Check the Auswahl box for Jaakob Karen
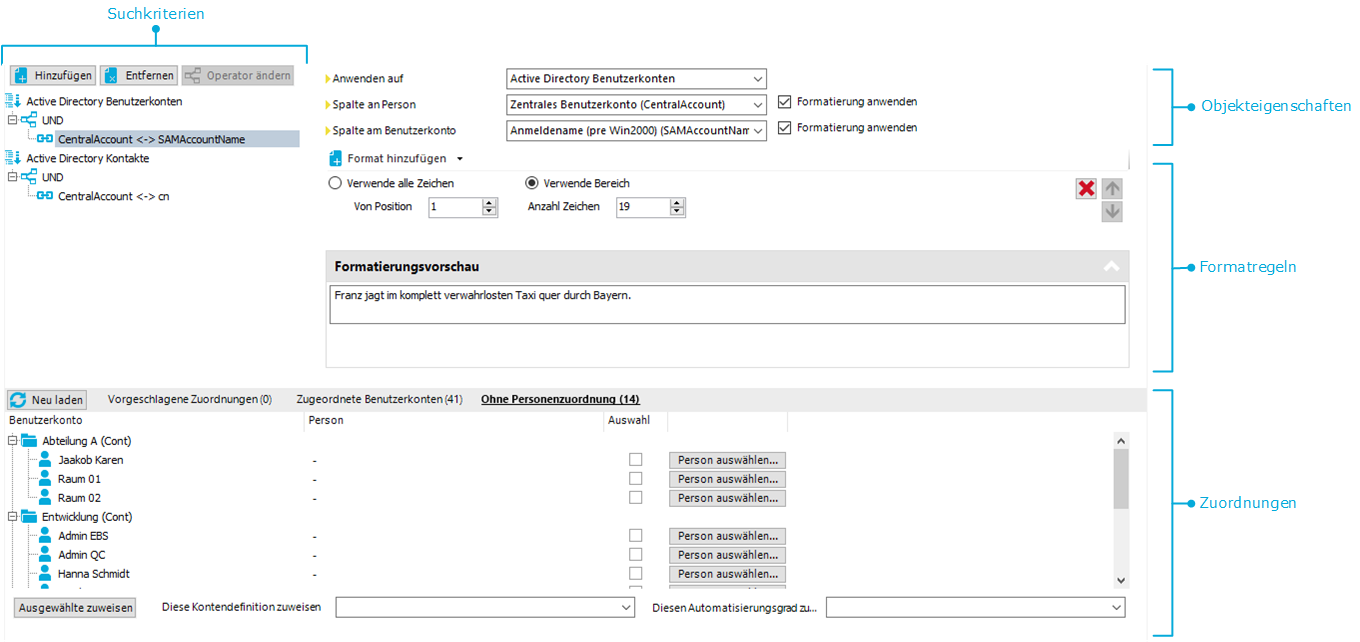 click(x=636, y=460)
